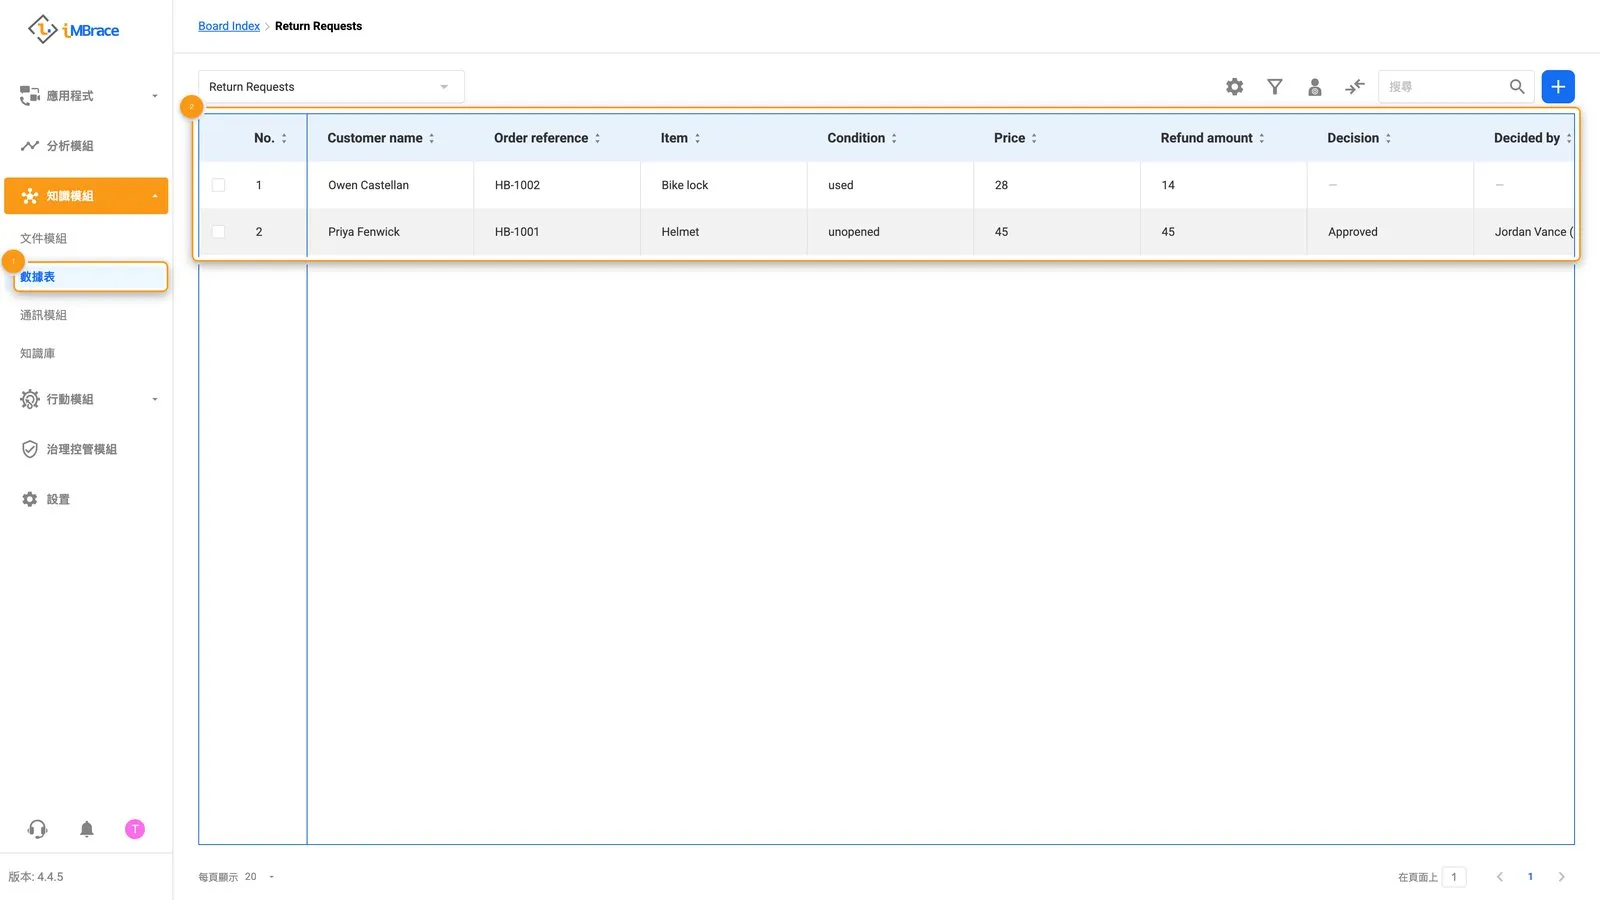
Task: Open the rows-per-page 20 dropdown
Action: click(x=259, y=877)
